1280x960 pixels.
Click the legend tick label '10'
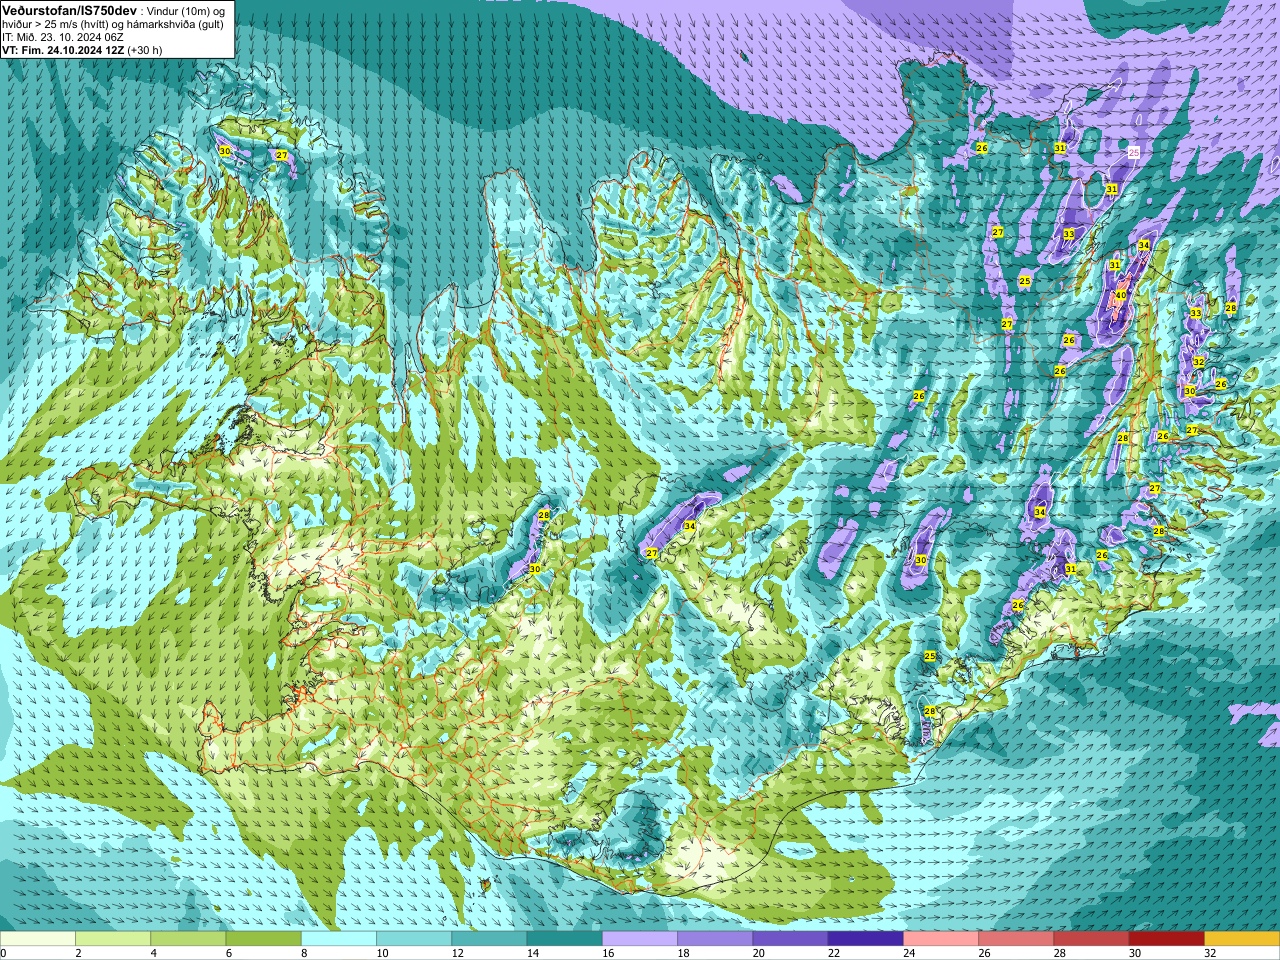pyautogui.click(x=382, y=953)
